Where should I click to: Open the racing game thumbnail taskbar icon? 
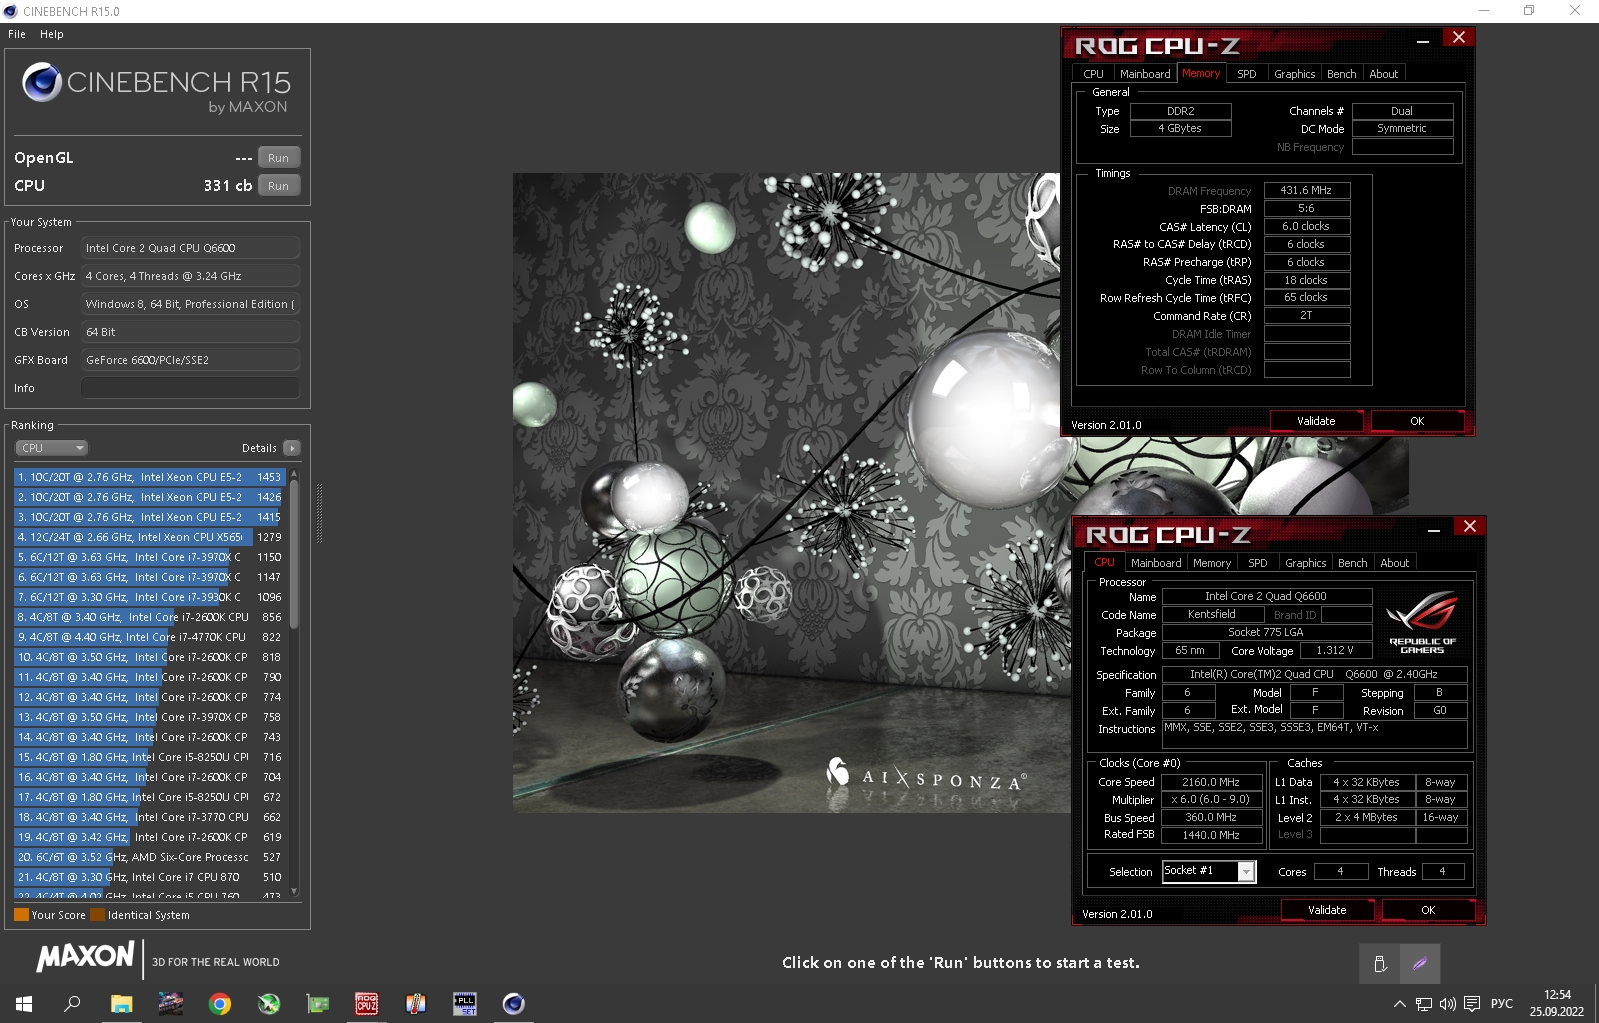tap(170, 1004)
